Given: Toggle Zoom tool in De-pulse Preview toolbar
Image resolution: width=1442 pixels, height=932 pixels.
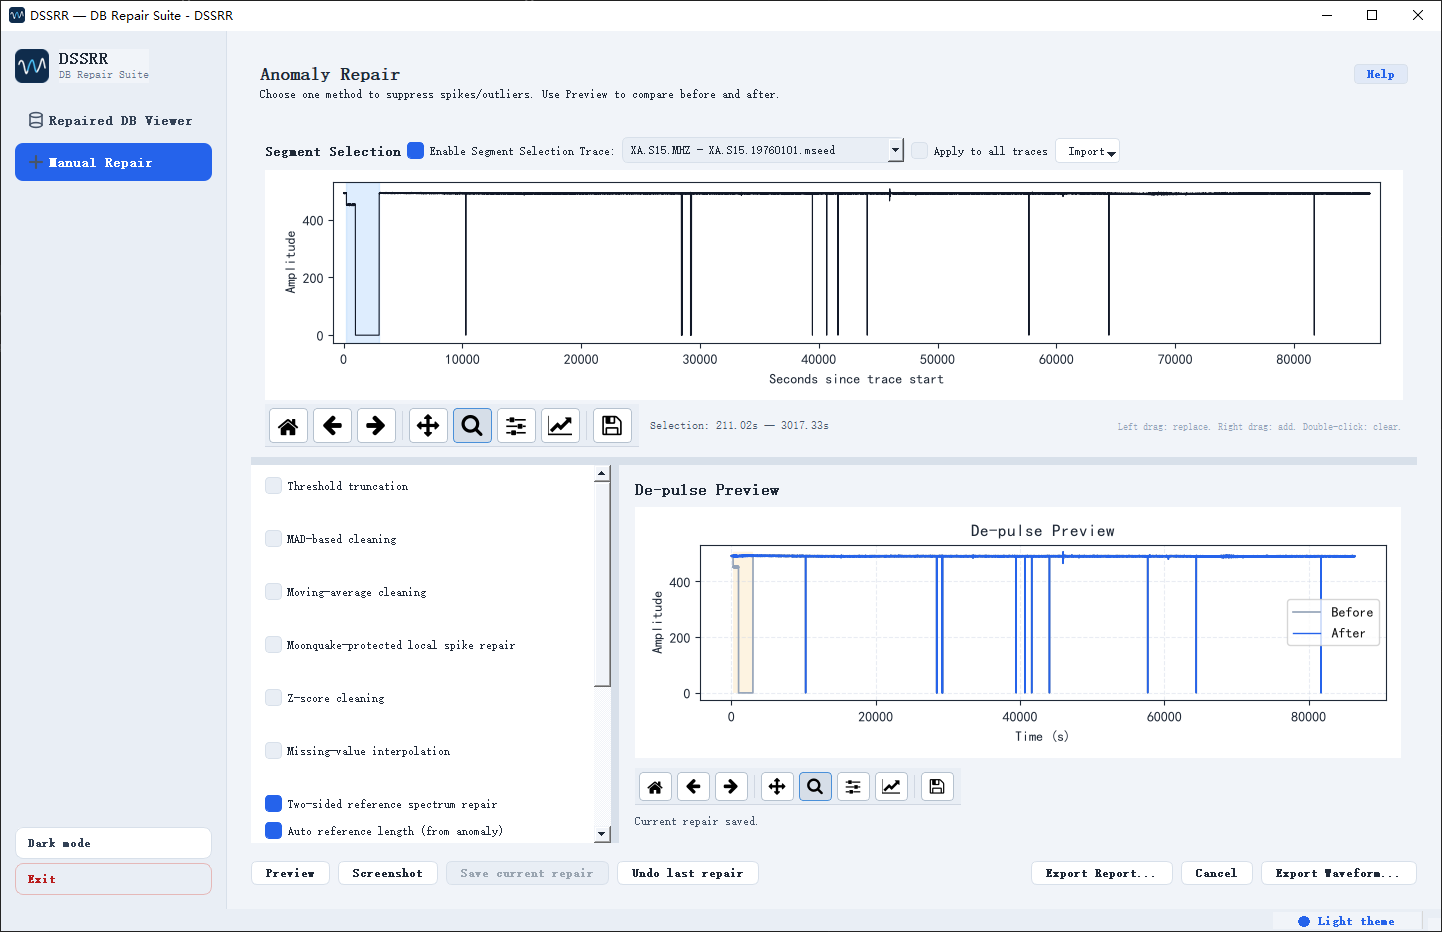Looking at the screenshot, I should (x=815, y=787).
